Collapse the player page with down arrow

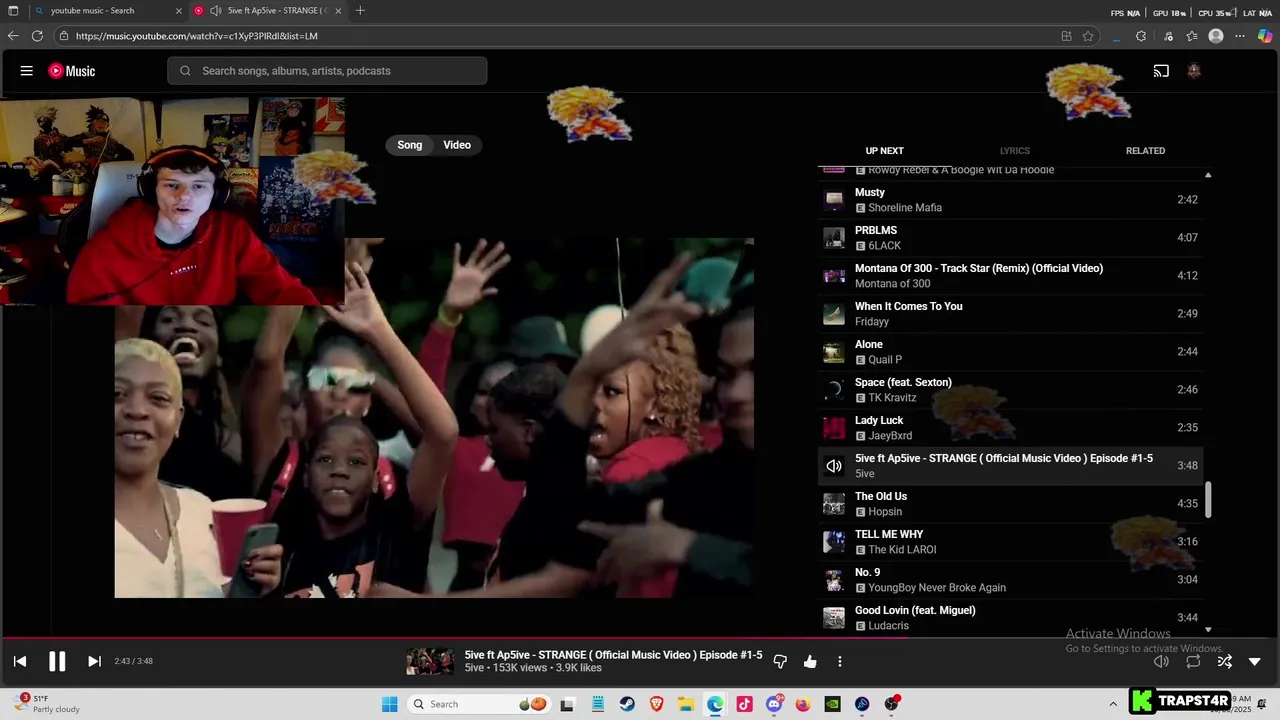point(1255,661)
